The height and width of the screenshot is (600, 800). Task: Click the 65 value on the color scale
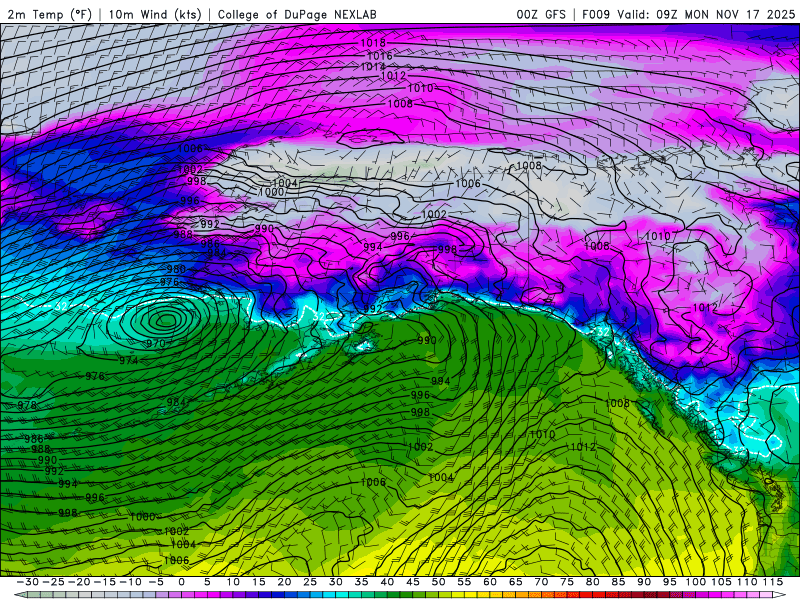click(x=515, y=582)
